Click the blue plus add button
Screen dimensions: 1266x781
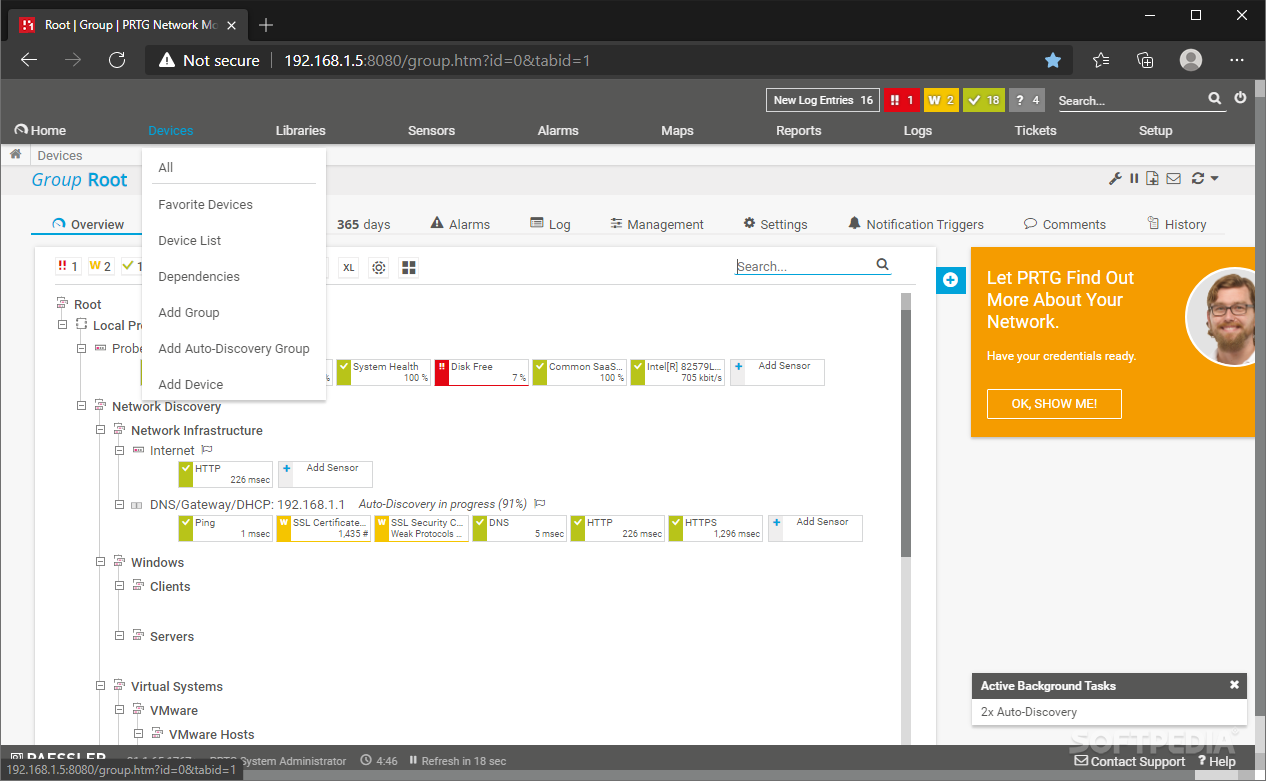950,280
